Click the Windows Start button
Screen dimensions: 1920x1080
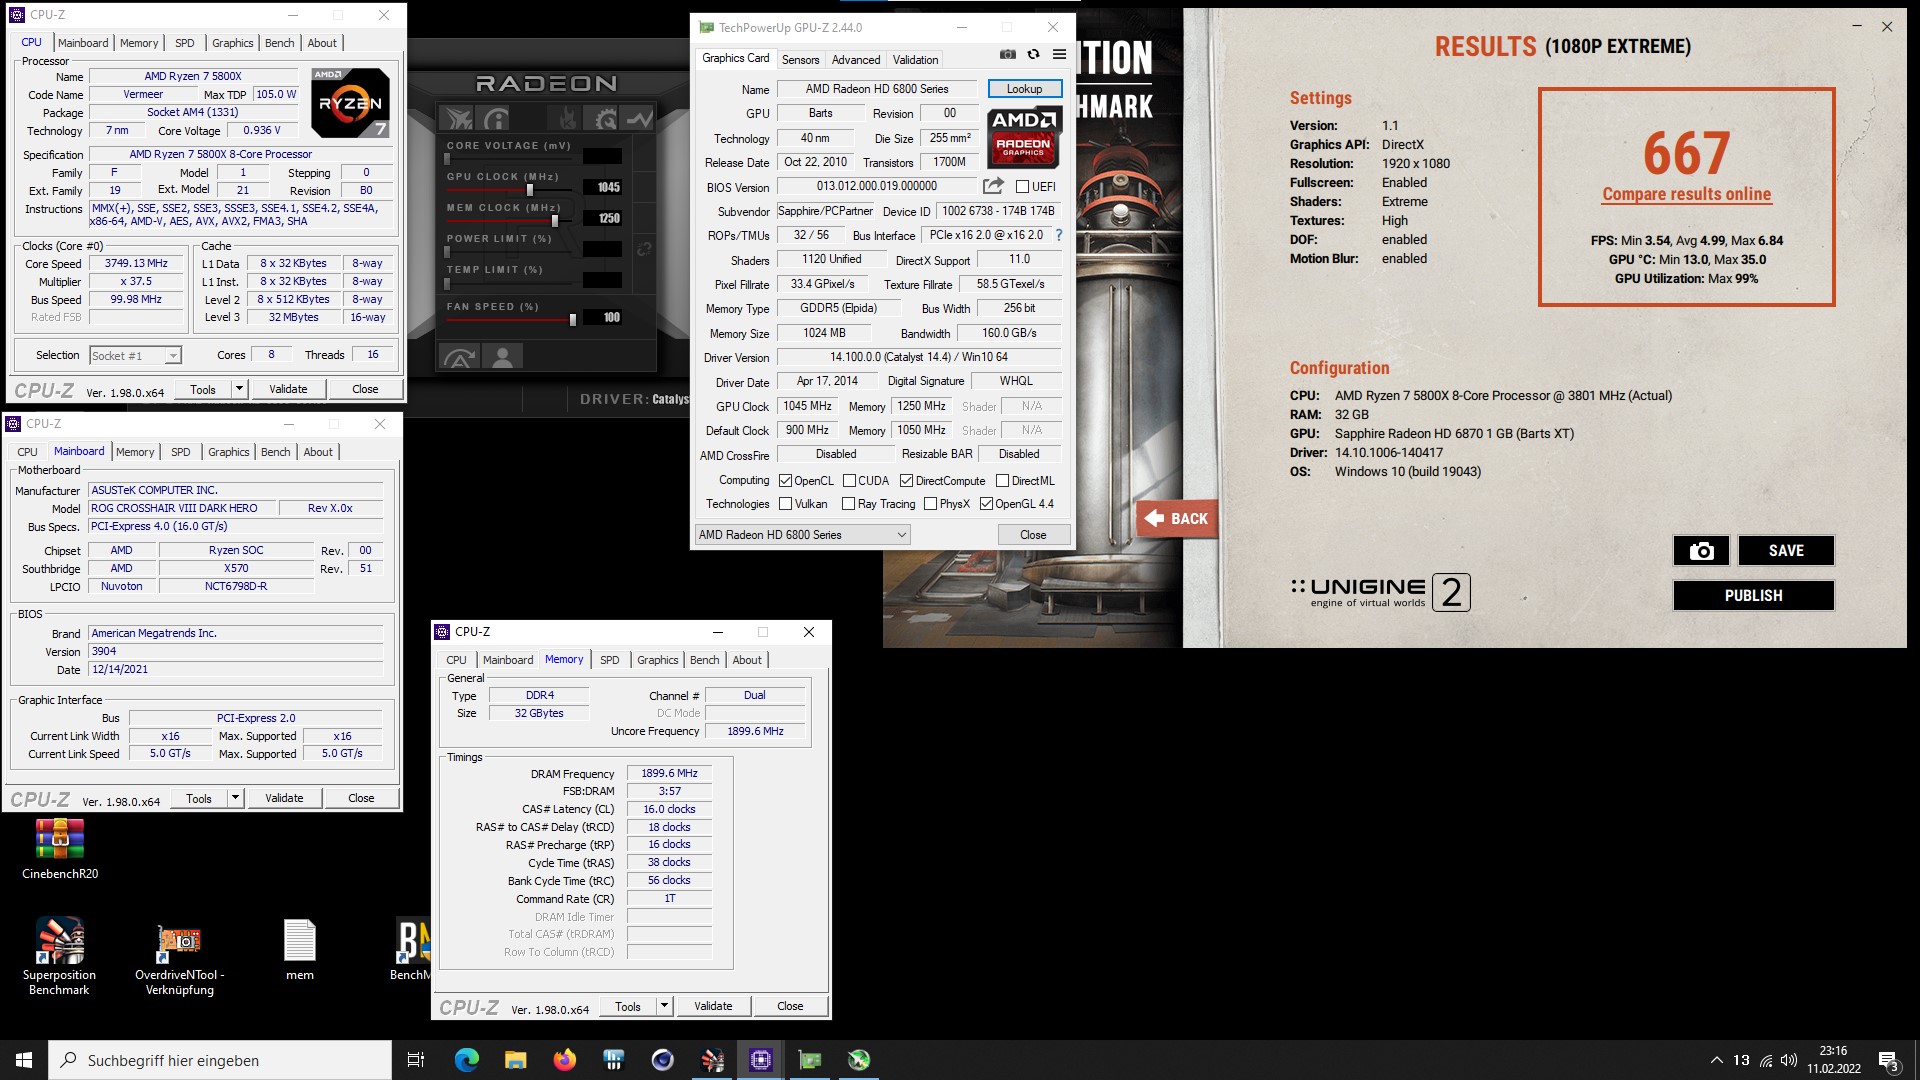click(24, 1060)
